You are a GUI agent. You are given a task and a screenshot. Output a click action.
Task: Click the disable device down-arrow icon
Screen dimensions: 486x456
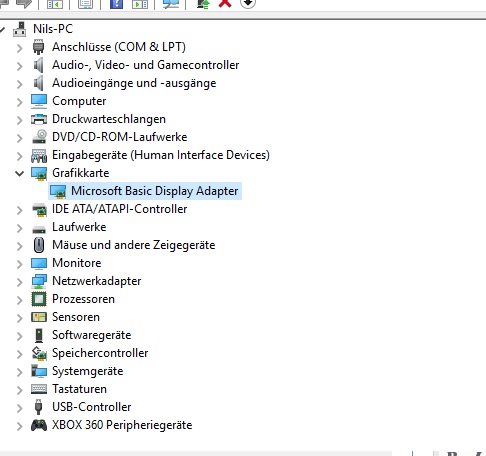pyautogui.click(x=248, y=3)
